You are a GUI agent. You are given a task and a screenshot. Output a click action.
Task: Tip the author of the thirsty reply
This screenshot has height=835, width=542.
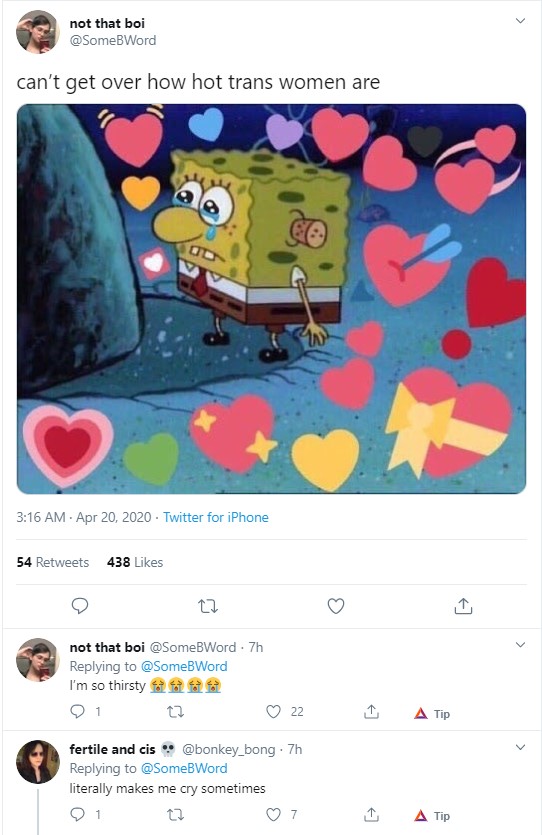(432, 714)
